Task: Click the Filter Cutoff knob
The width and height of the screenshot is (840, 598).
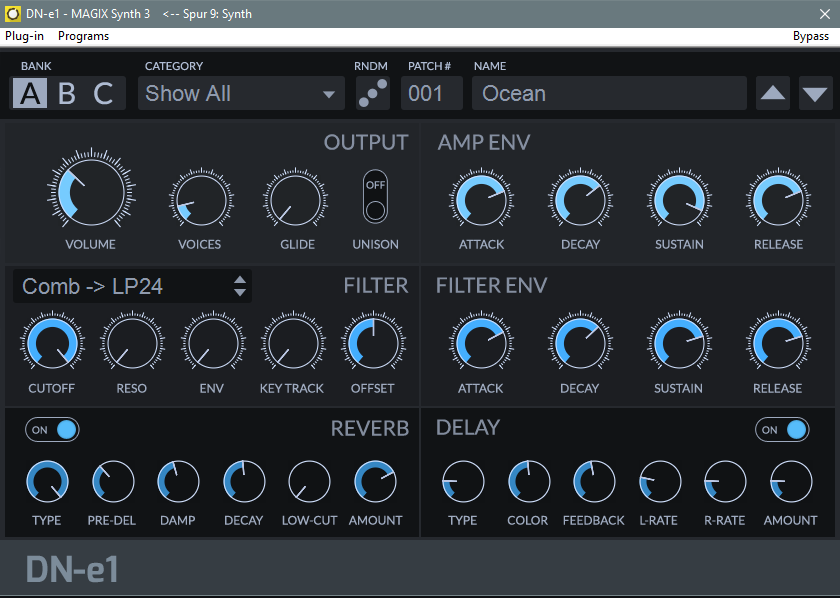Action: point(52,343)
